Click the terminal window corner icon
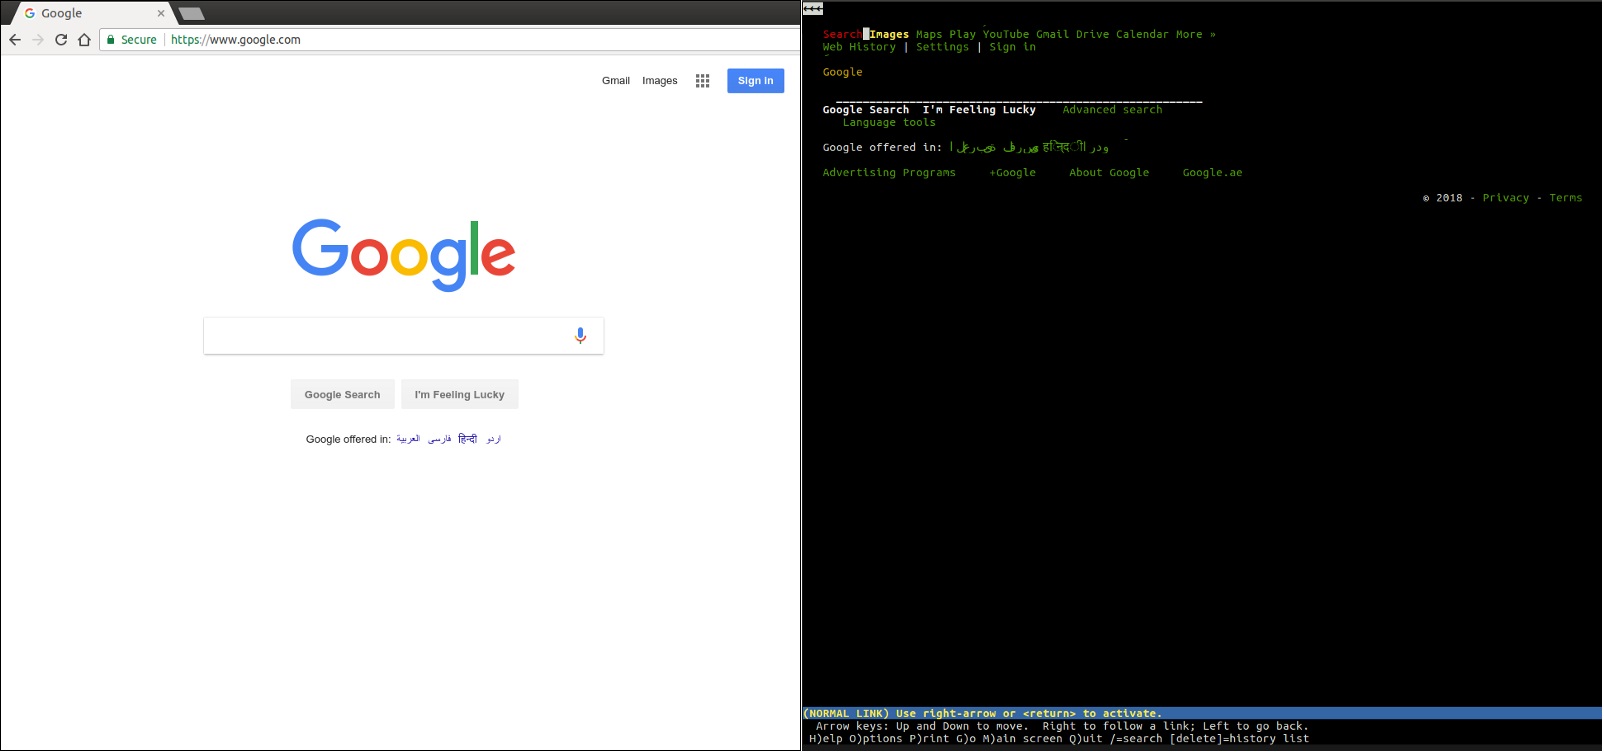 813,9
